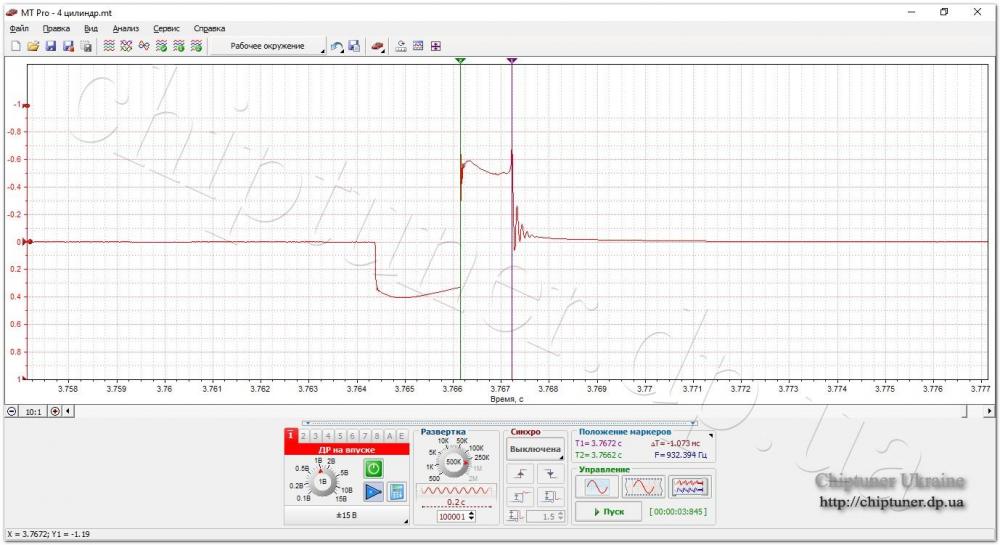Click the second waves icon with green badge

pyautogui.click(x=179, y=46)
